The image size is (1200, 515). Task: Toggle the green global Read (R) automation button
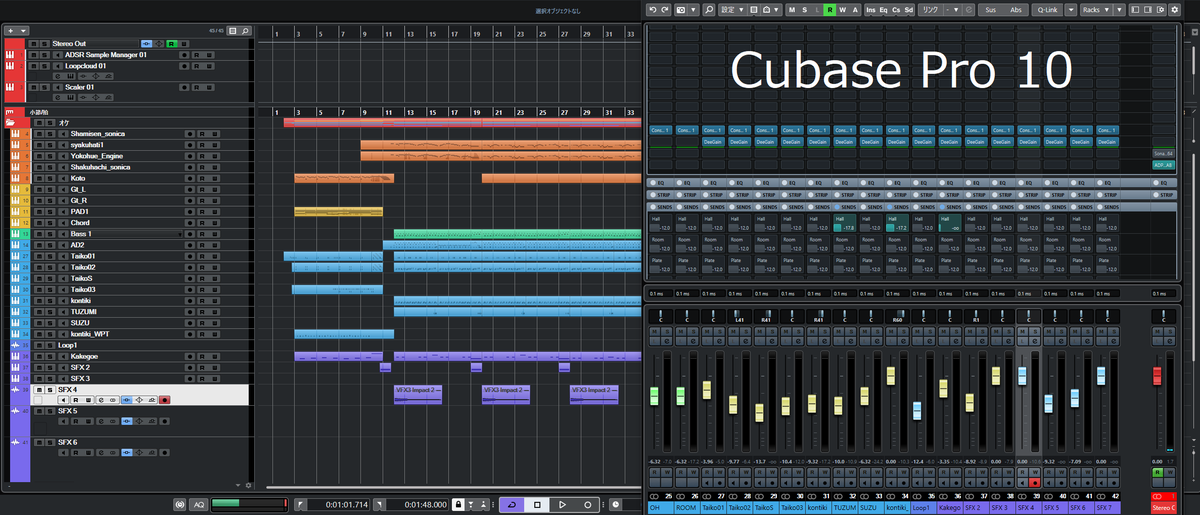tap(830, 9)
